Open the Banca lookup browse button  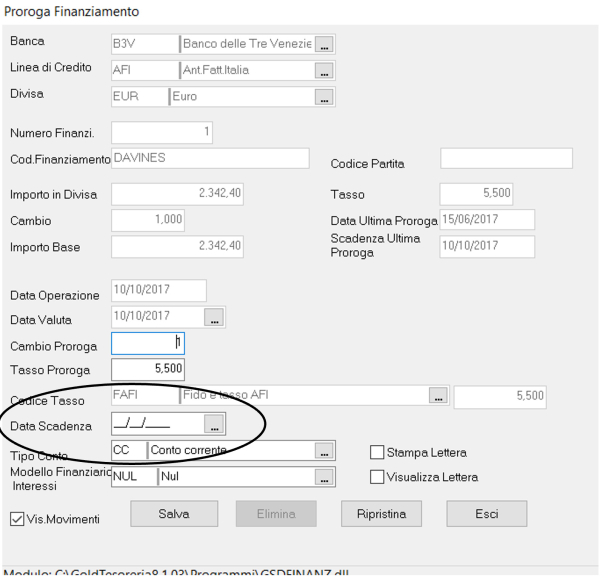point(324,44)
